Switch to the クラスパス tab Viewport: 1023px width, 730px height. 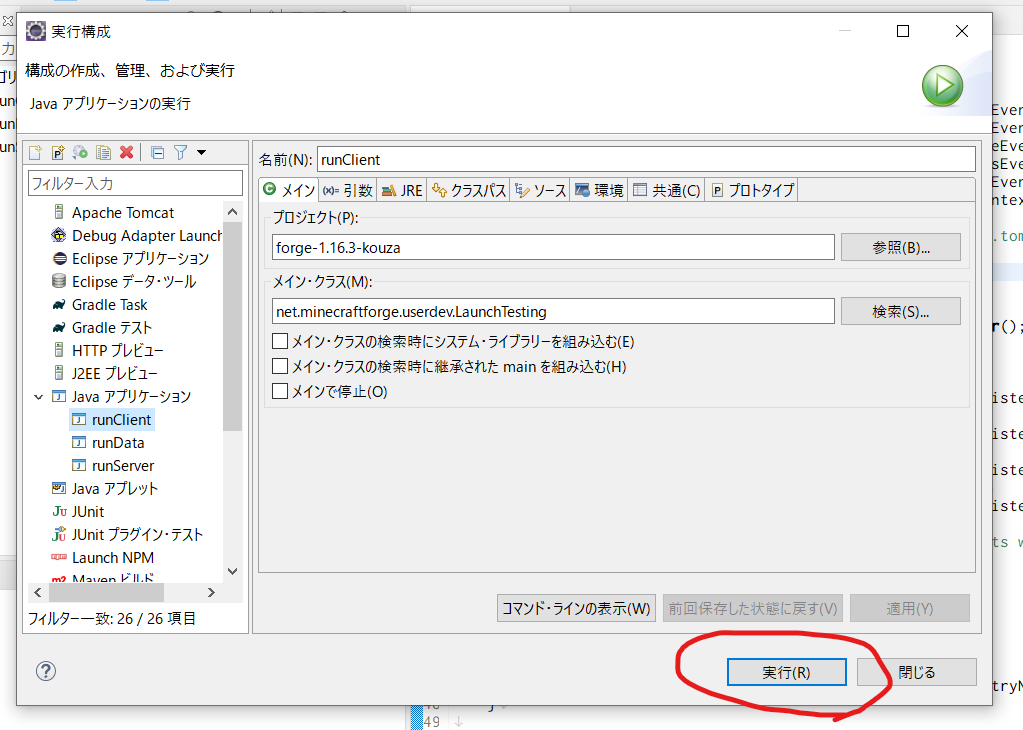[468, 190]
